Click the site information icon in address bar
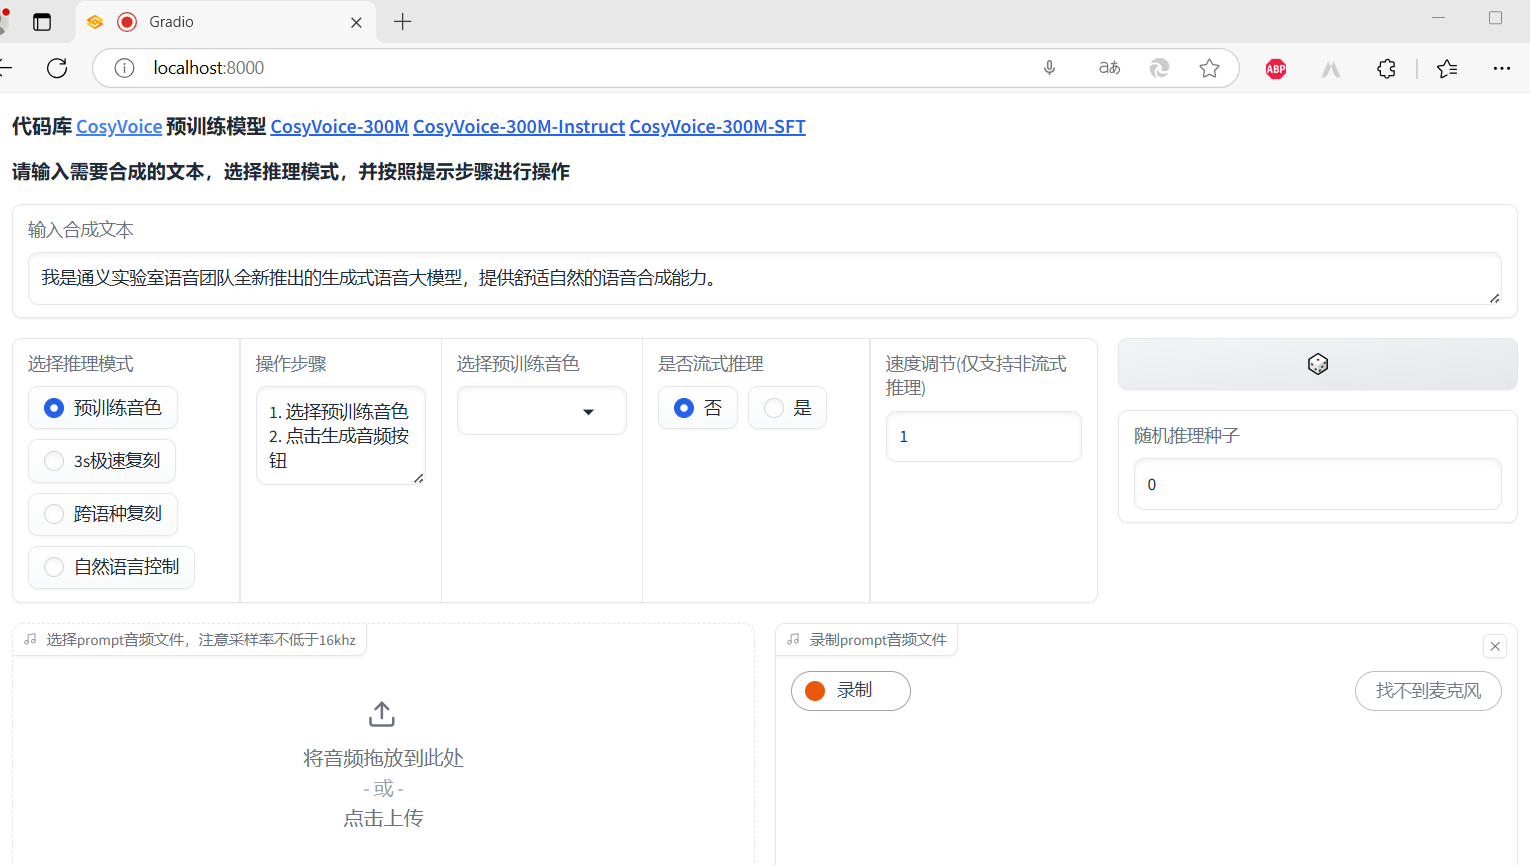The height and width of the screenshot is (865, 1530). pos(124,68)
